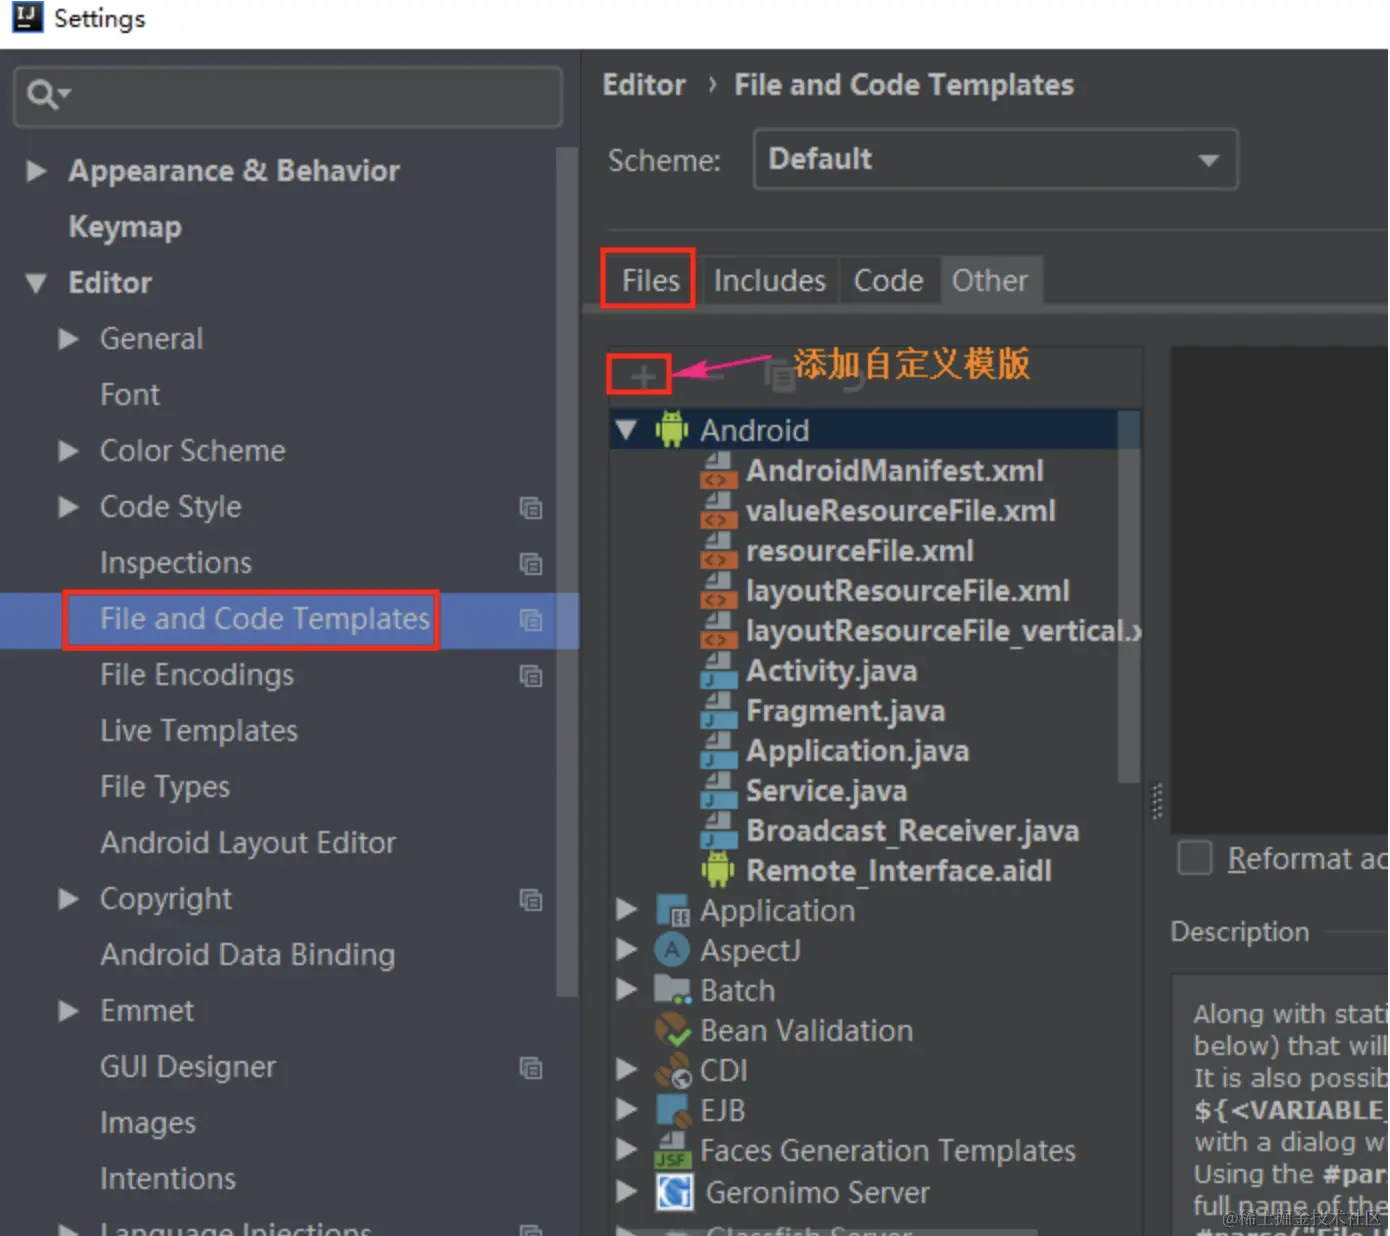Click the Activity.java file icon
The height and width of the screenshot is (1236, 1390).
[719, 670]
